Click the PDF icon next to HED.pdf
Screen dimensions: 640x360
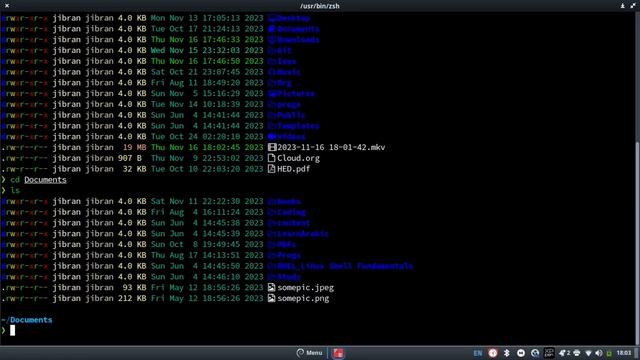271,169
